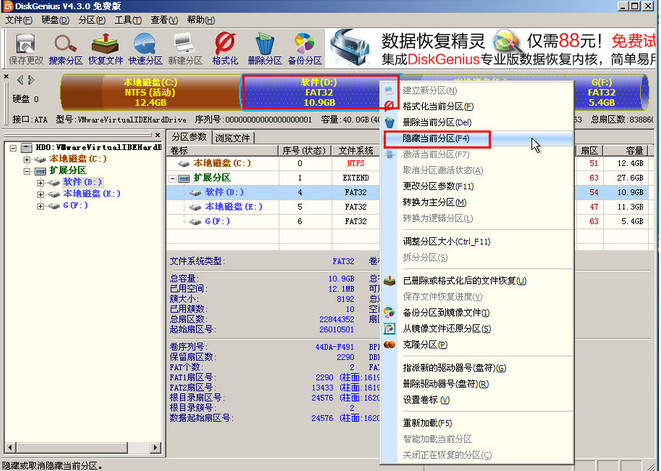This screenshot has width=661, height=471.
Task: Expand 本地磁盘(C:) in left tree
Action: [x=27, y=159]
